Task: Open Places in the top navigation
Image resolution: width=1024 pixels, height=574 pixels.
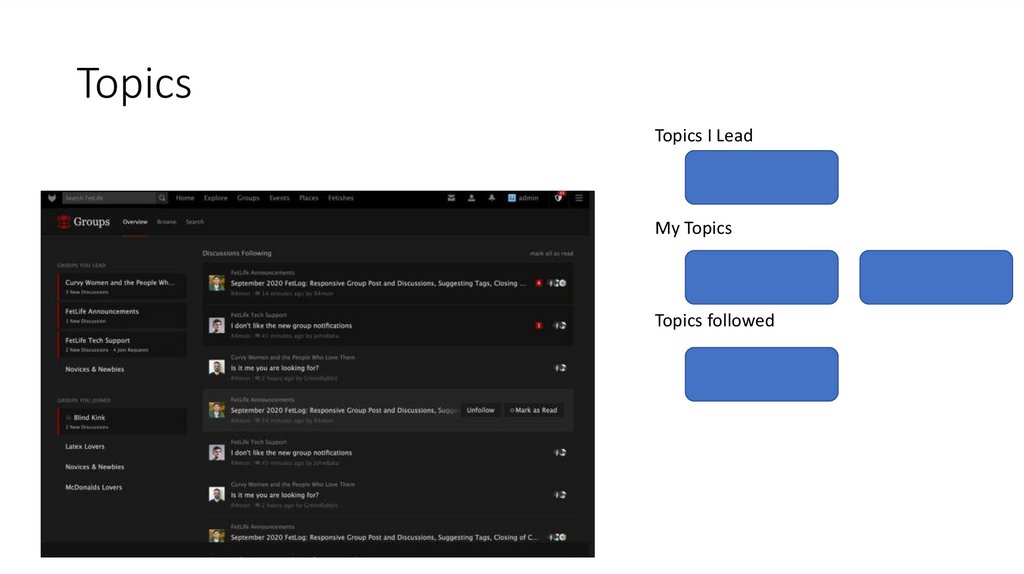Action: (309, 198)
